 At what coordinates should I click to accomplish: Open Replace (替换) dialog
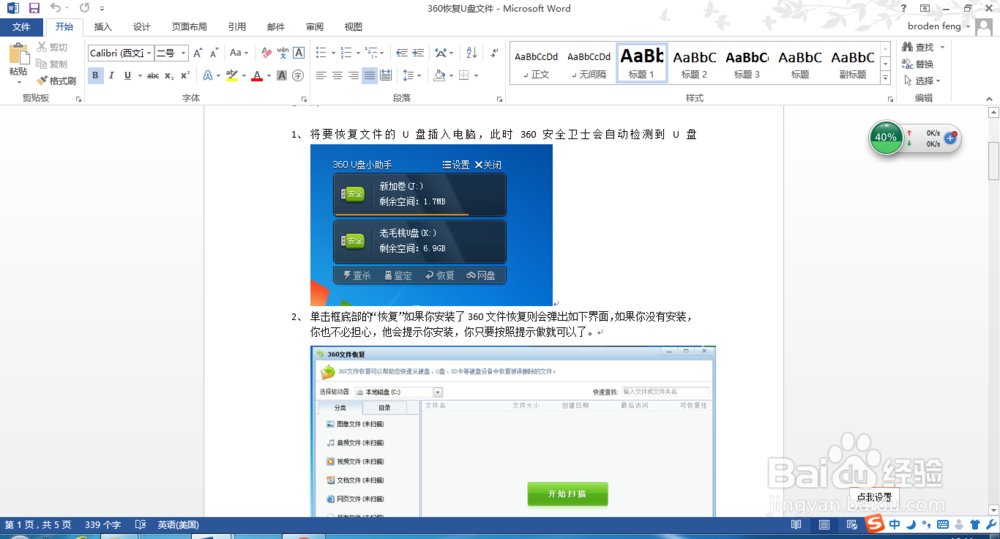coord(918,64)
